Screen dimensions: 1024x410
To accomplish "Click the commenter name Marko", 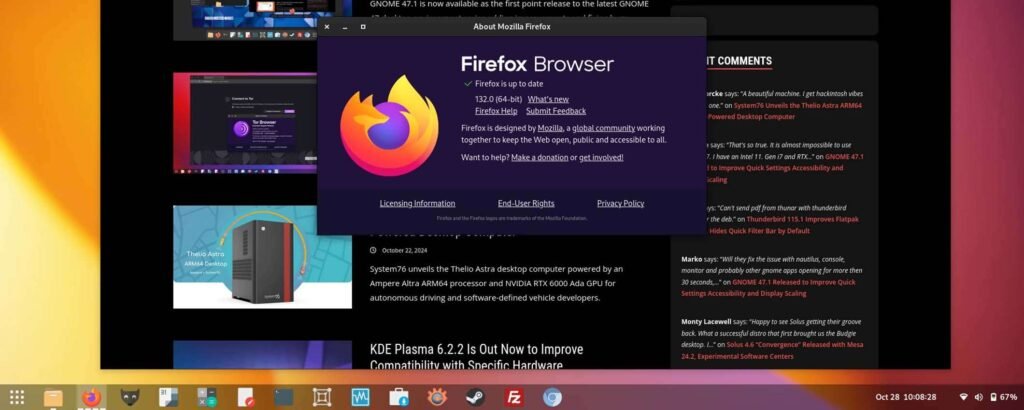I will [692, 259].
